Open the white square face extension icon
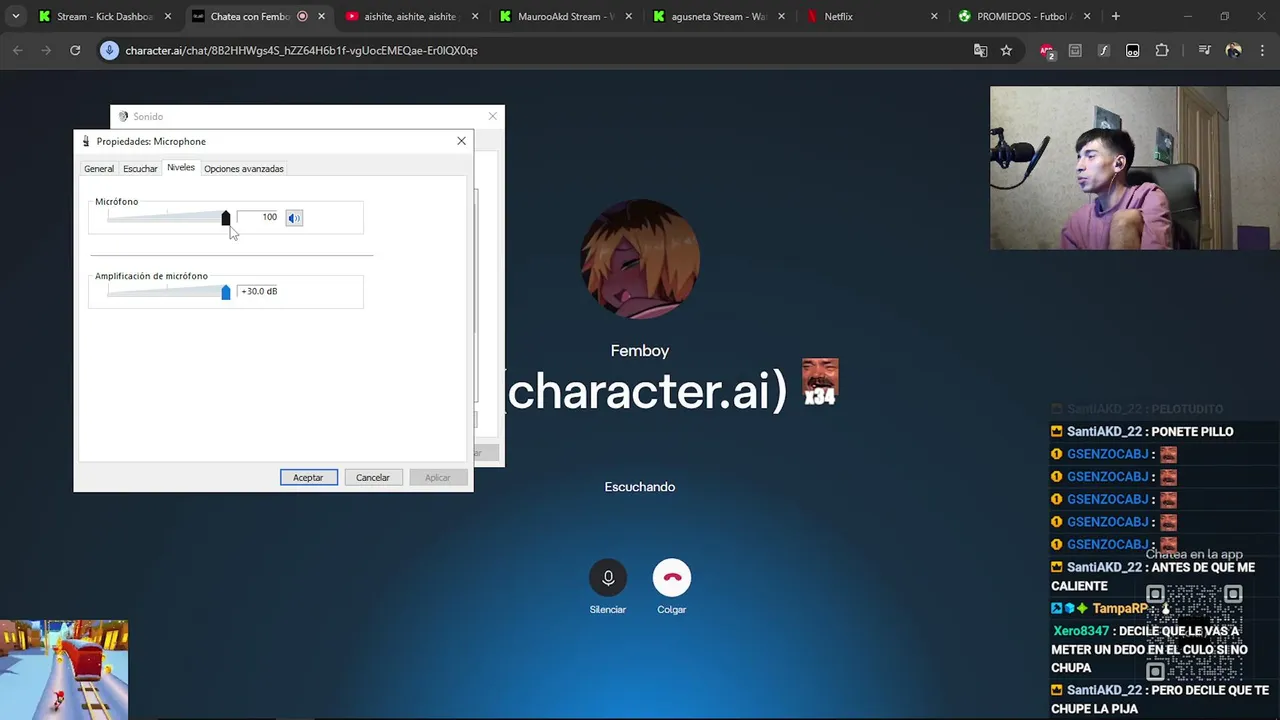 click(1133, 50)
